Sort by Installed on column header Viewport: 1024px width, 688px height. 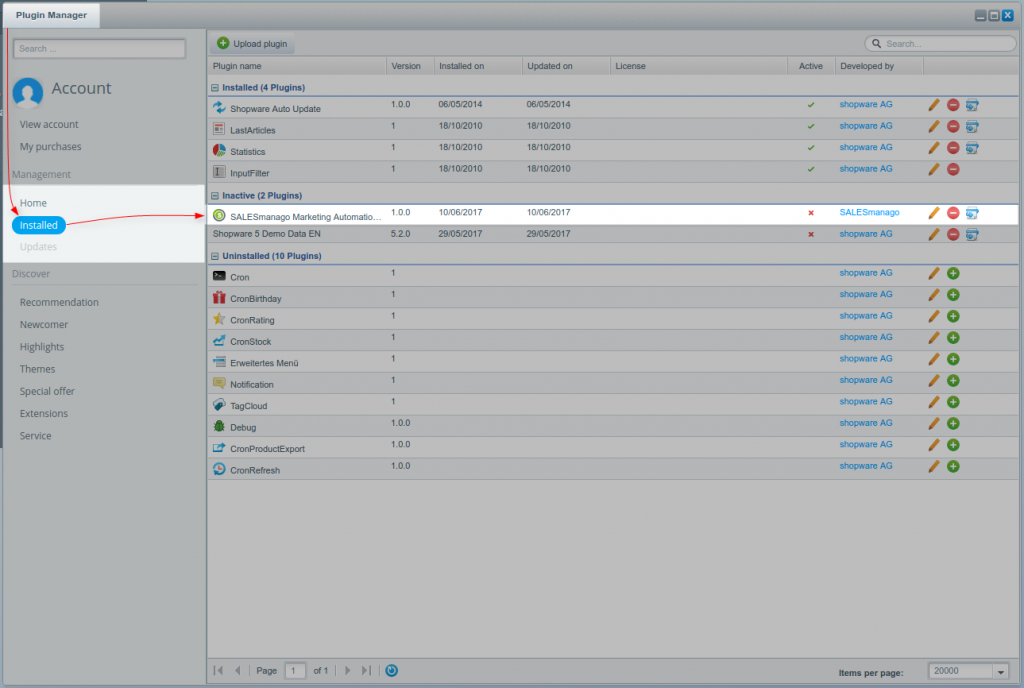(478, 66)
